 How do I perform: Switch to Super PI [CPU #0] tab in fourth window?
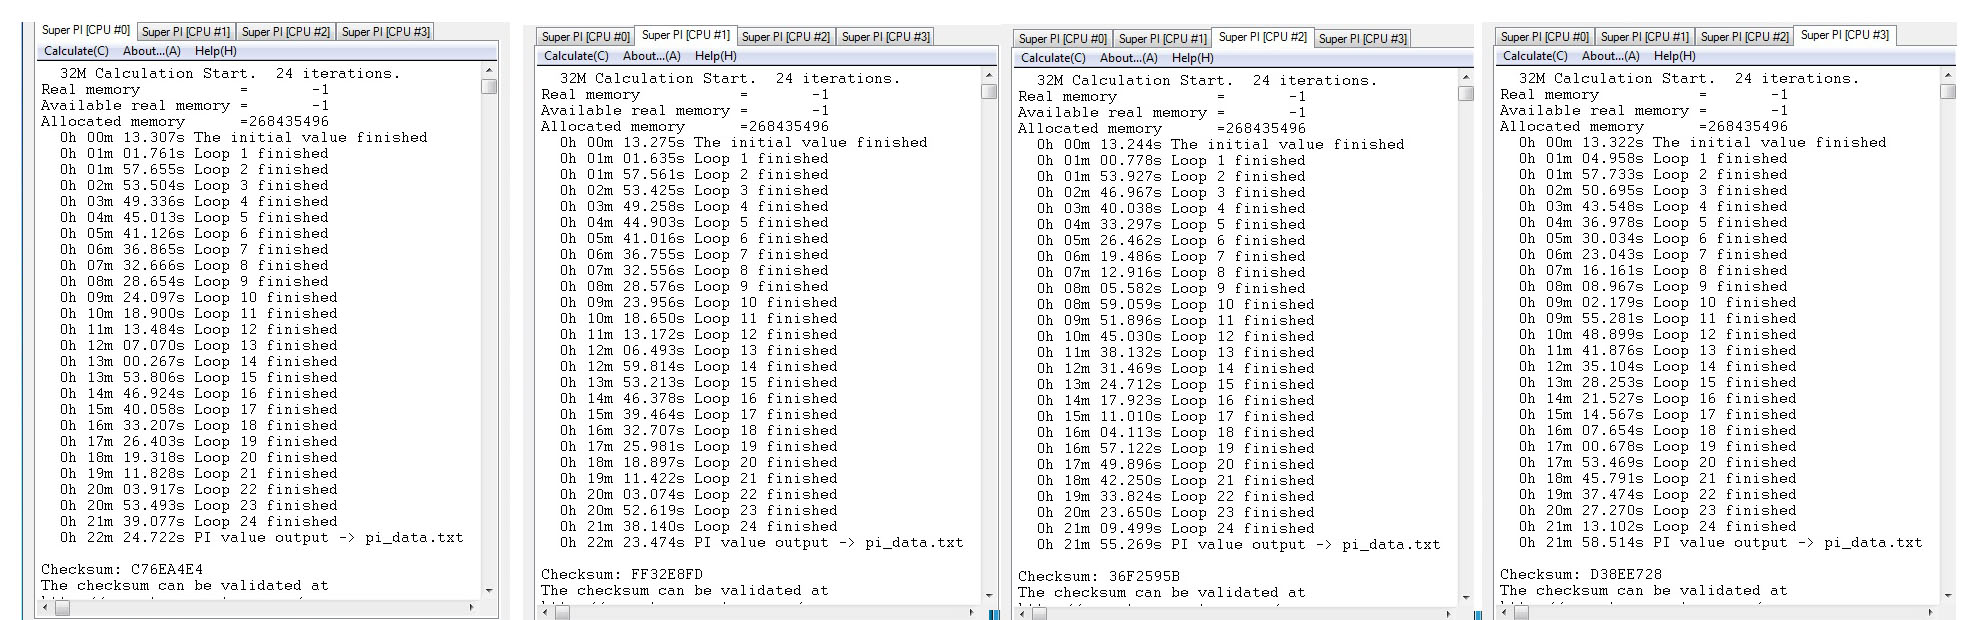(1545, 37)
